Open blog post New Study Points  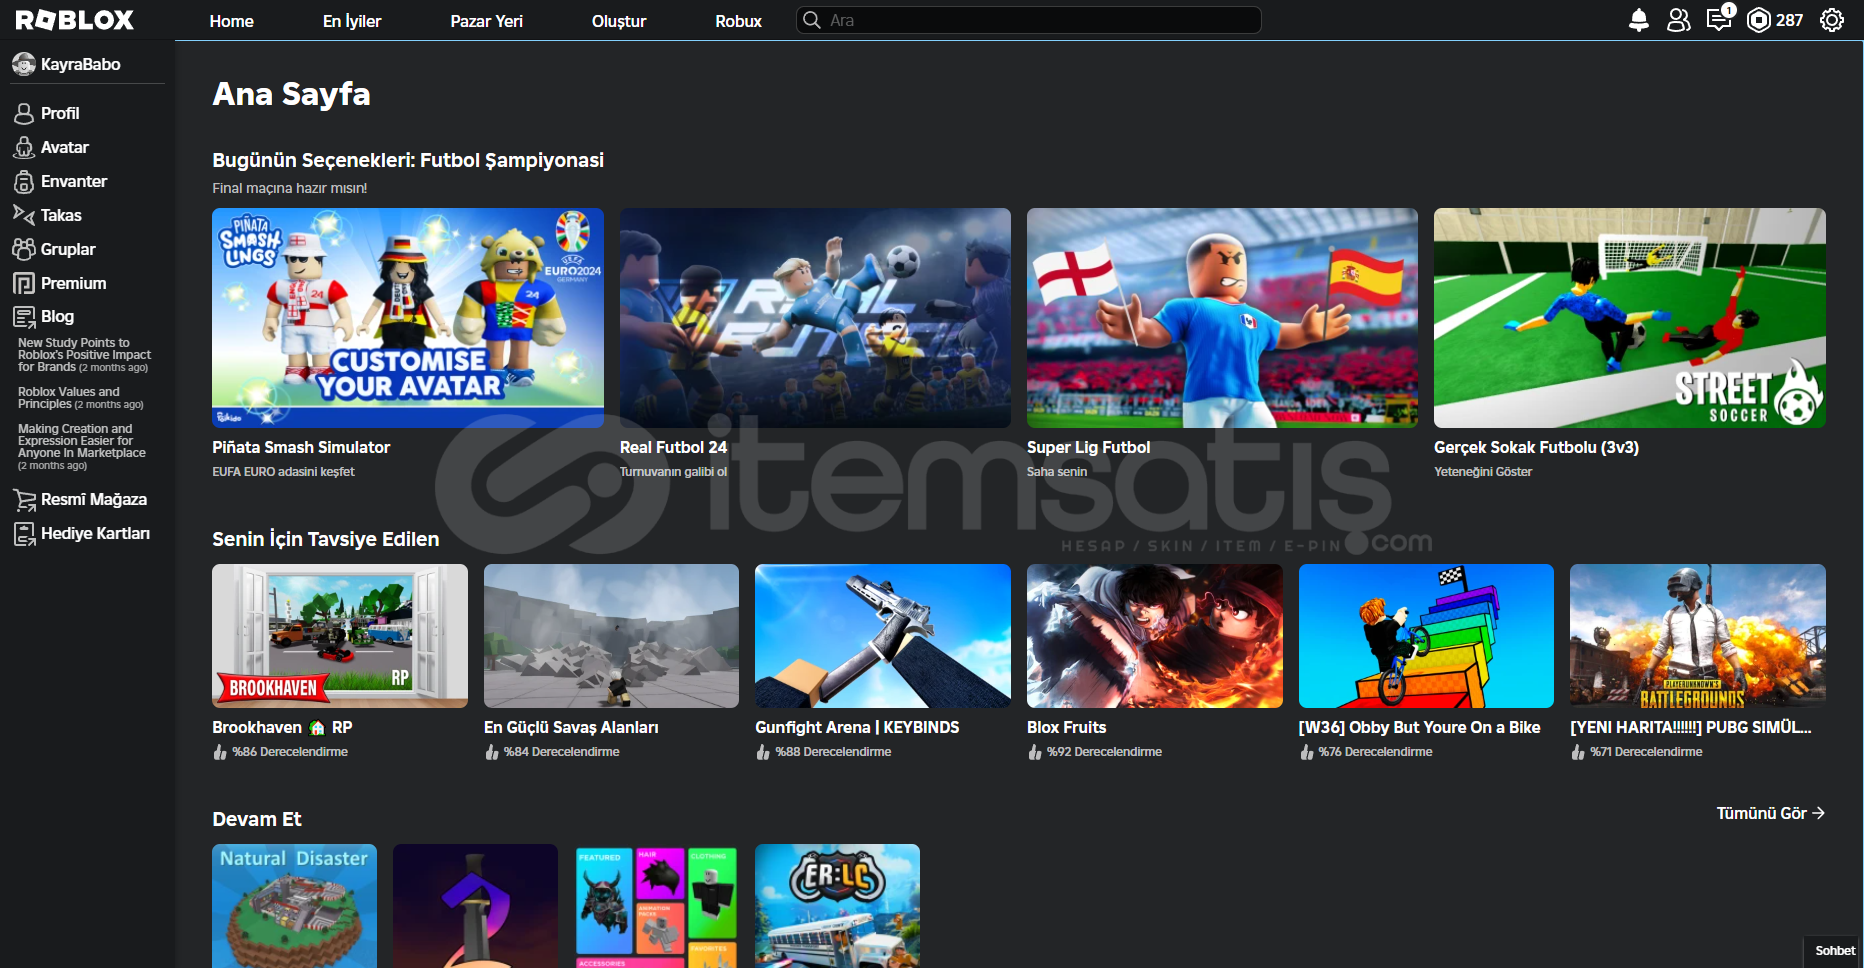click(85, 355)
